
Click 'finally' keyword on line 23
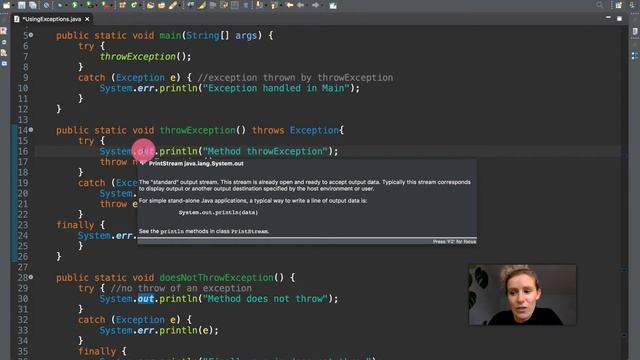75,225
